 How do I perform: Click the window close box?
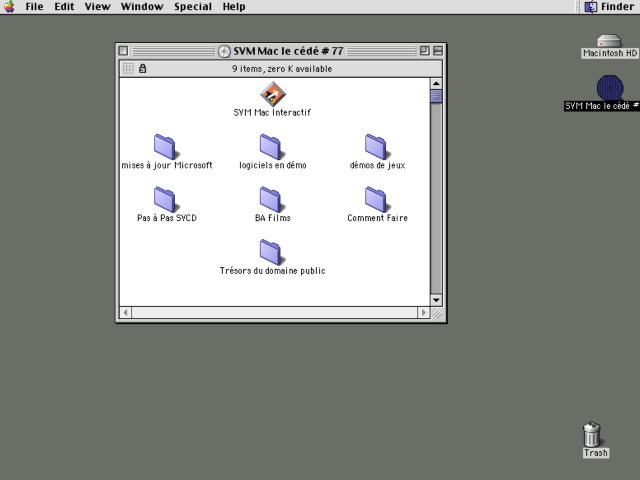pos(123,51)
